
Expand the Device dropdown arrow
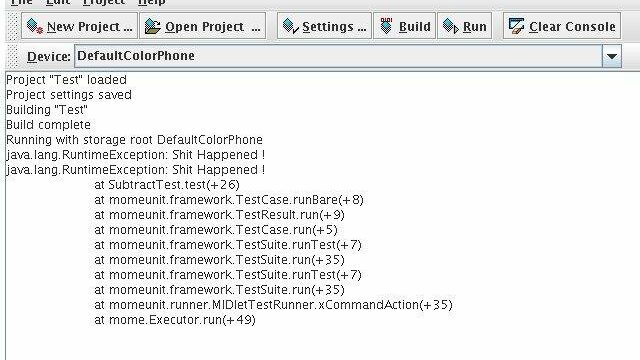coord(611,56)
